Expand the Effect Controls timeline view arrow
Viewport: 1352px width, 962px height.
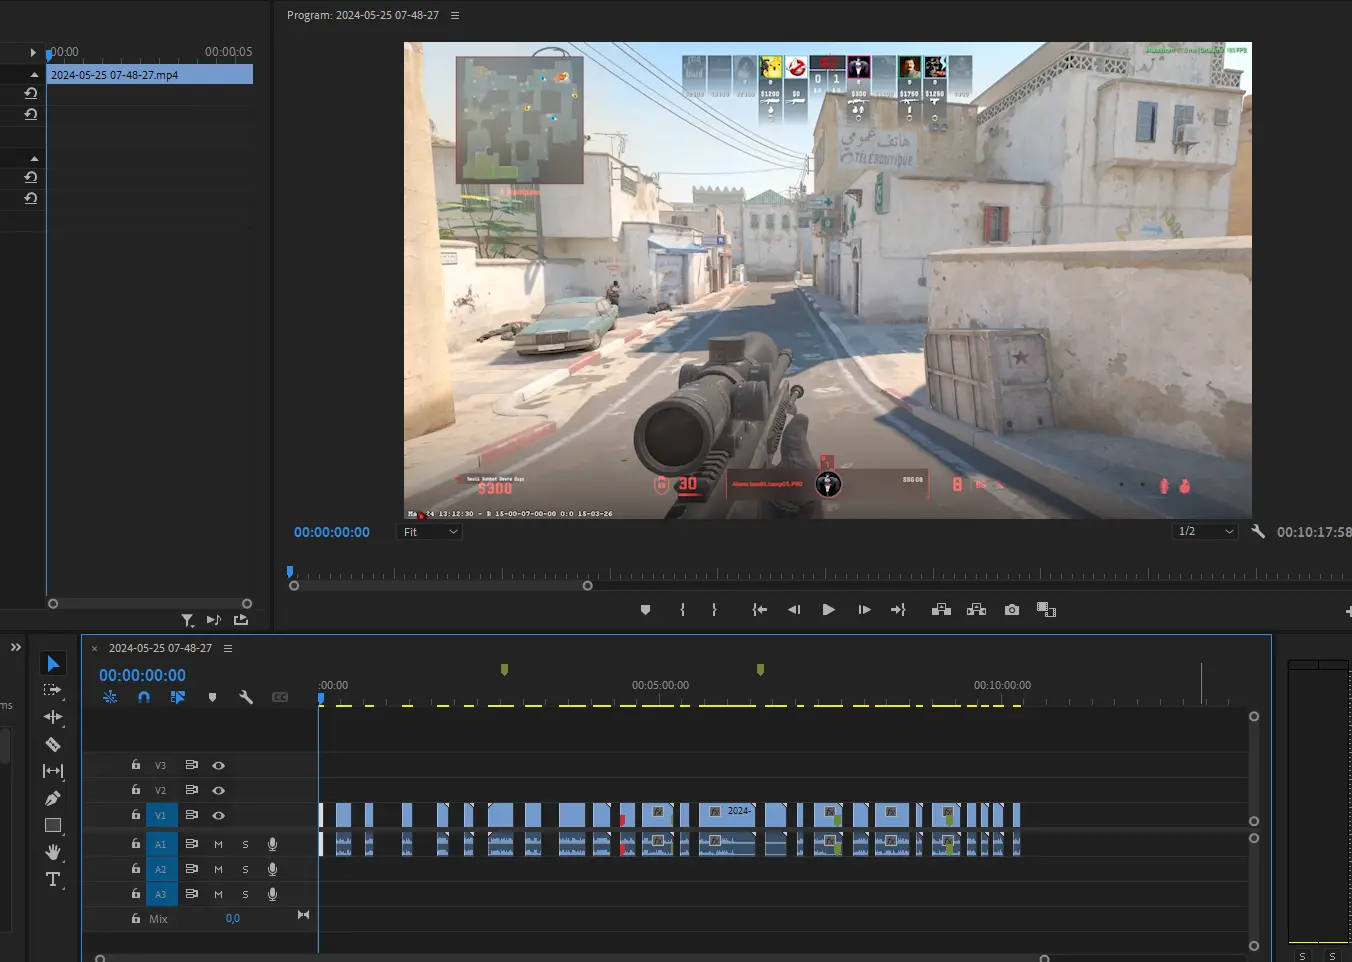point(33,52)
